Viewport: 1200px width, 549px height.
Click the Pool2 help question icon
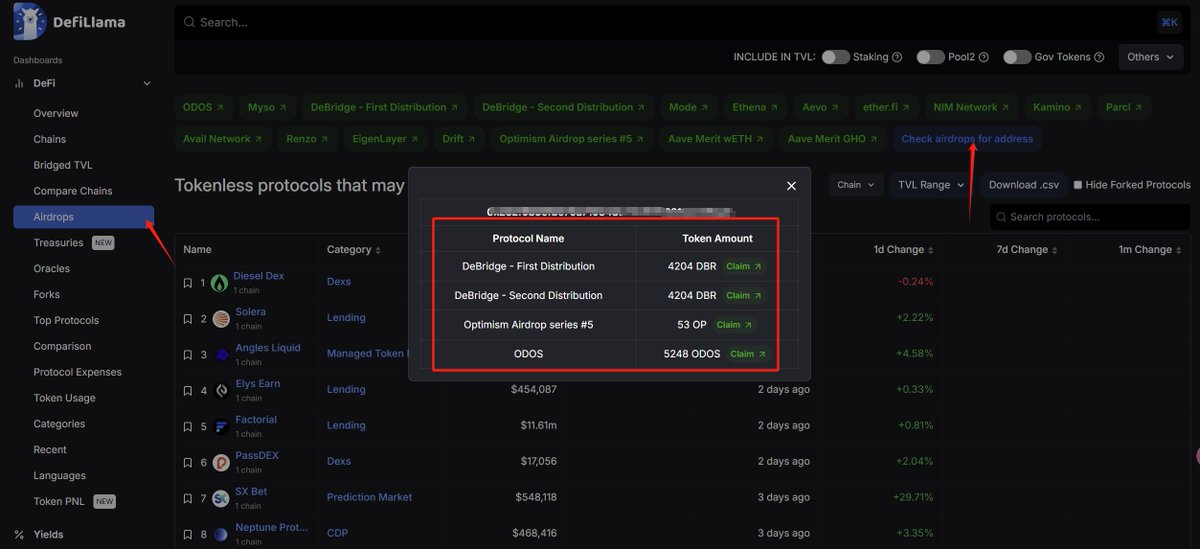pyautogui.click(x=984, y=57)
